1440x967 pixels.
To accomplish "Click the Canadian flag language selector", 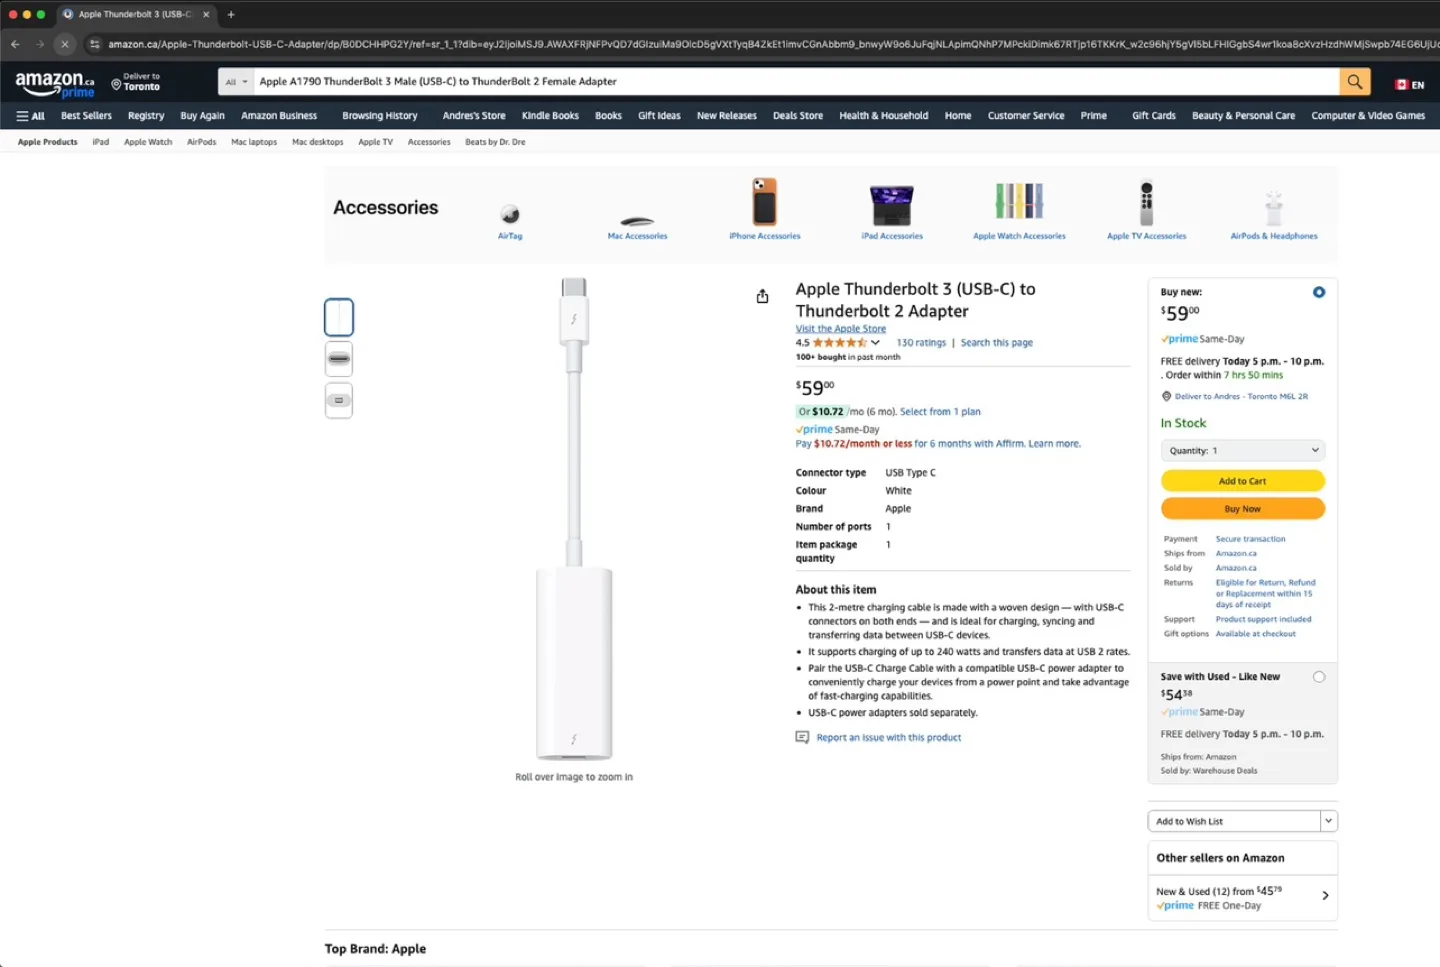I will [1402, 85].
